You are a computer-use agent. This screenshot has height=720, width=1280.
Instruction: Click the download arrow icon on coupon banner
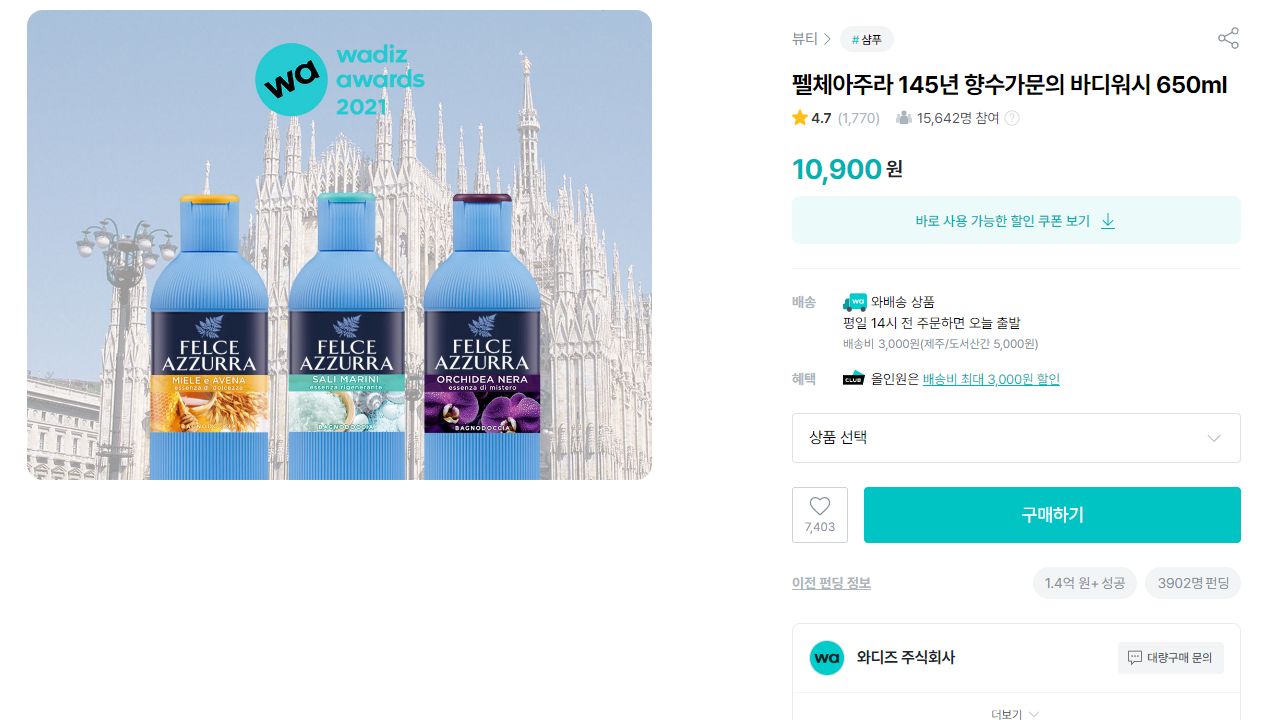coord(1108,221)
